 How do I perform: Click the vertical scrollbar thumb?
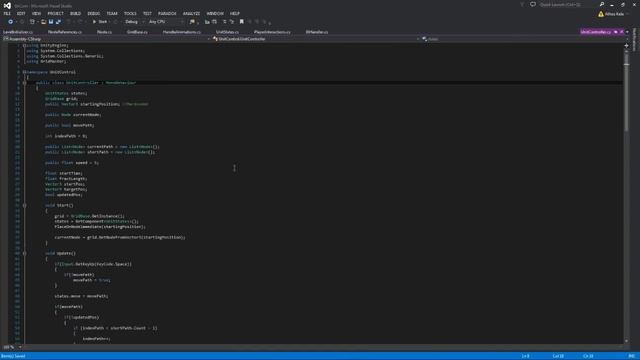(x=627, y=92)
